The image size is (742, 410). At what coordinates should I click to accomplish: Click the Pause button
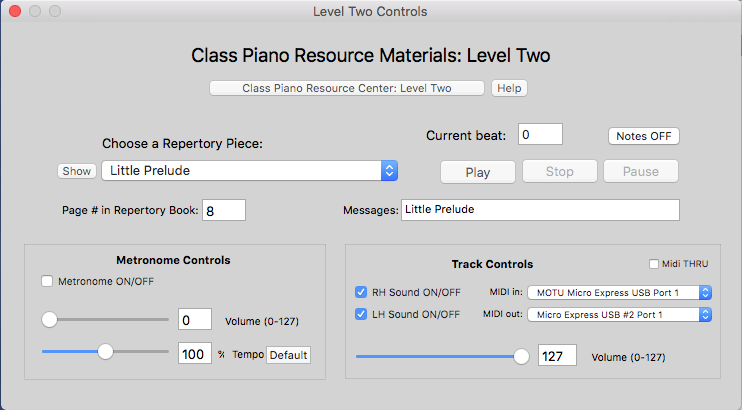(641, 171)
